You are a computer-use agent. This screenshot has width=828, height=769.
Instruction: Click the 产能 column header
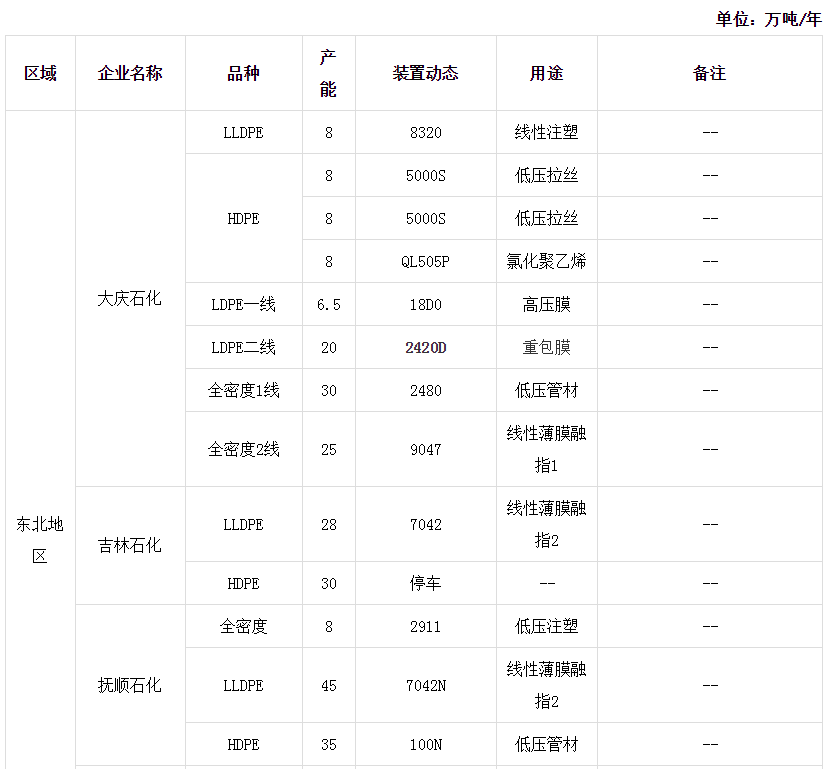(328, 73)
